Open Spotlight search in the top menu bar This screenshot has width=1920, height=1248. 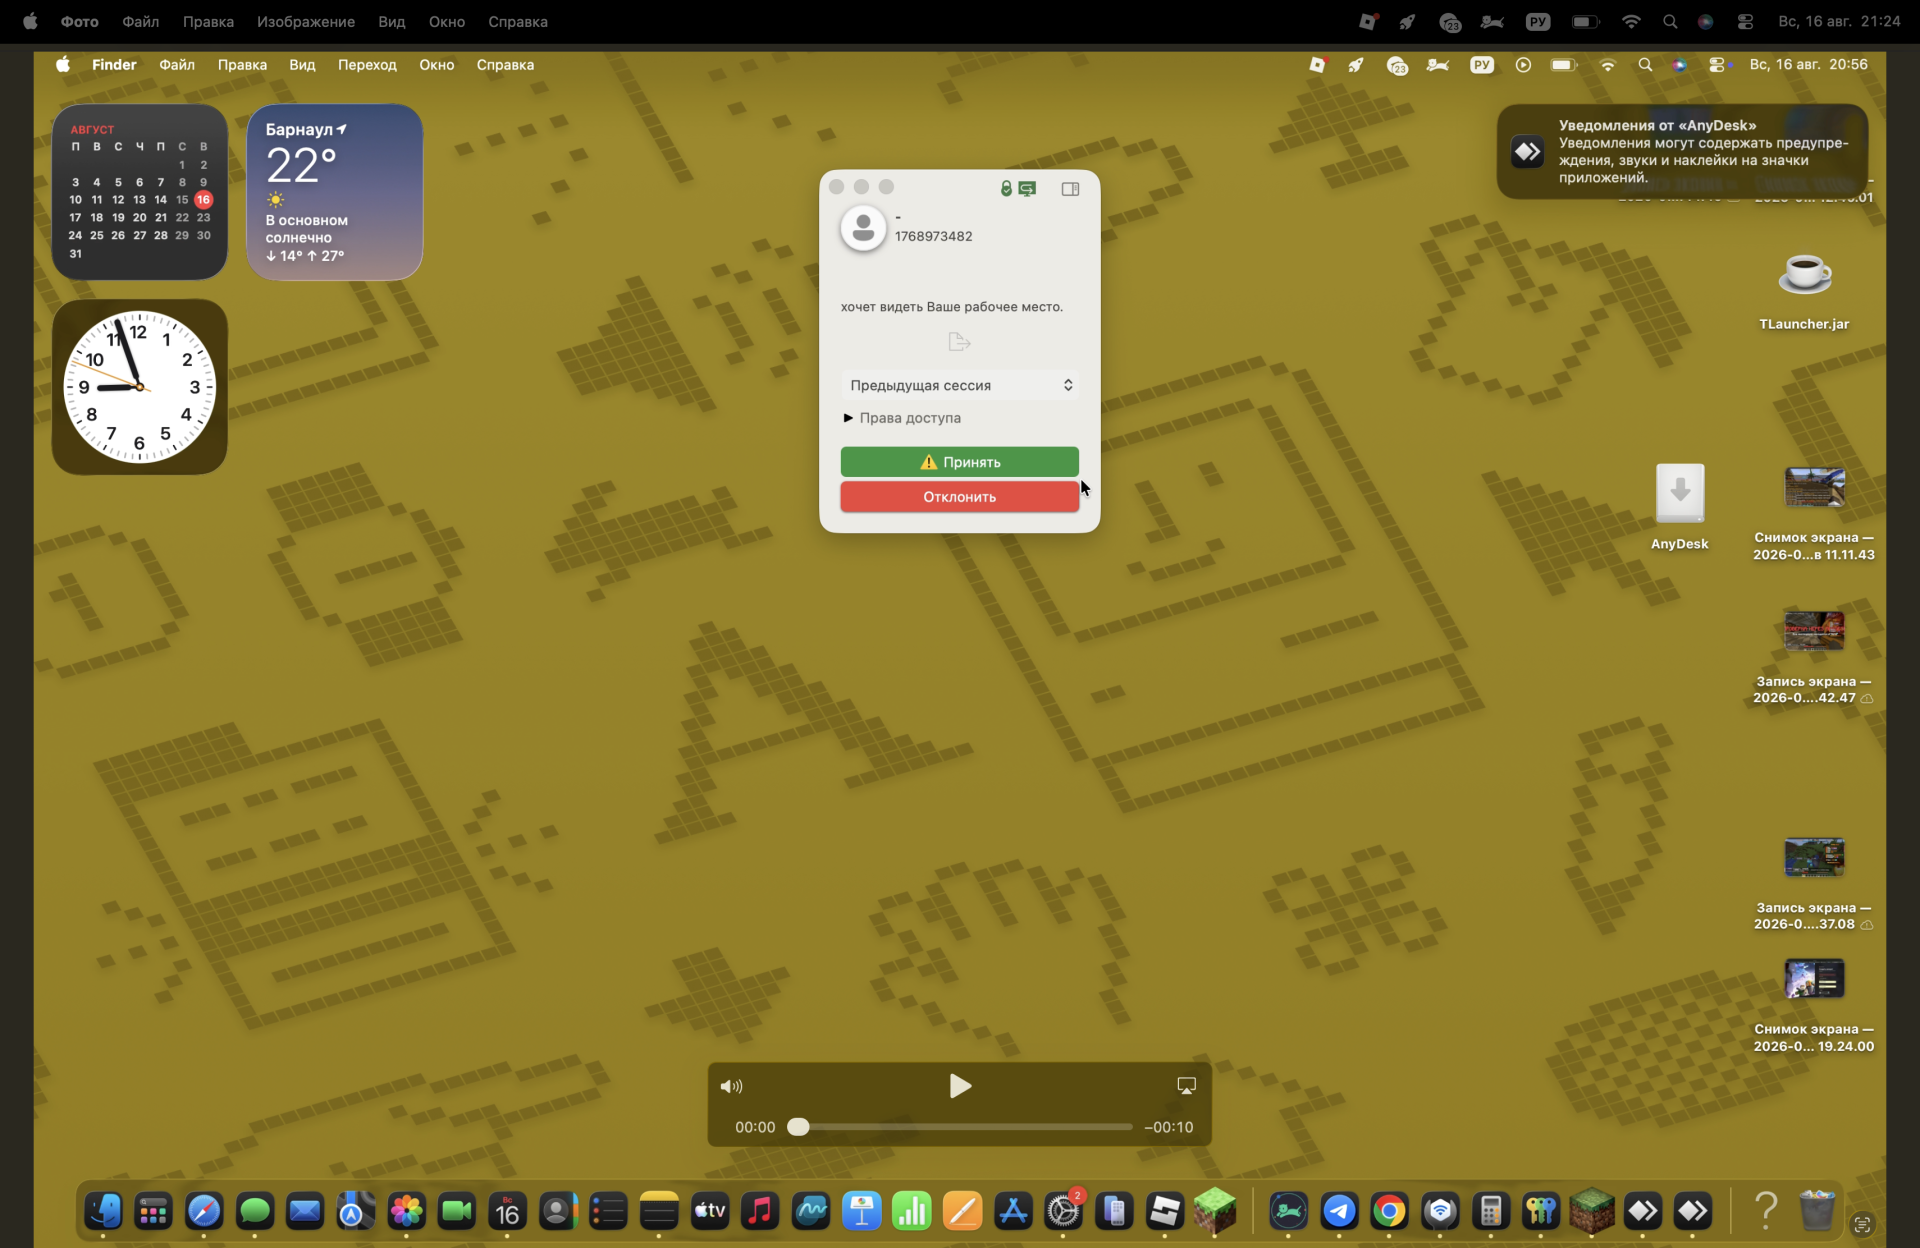click(1670, 21)
